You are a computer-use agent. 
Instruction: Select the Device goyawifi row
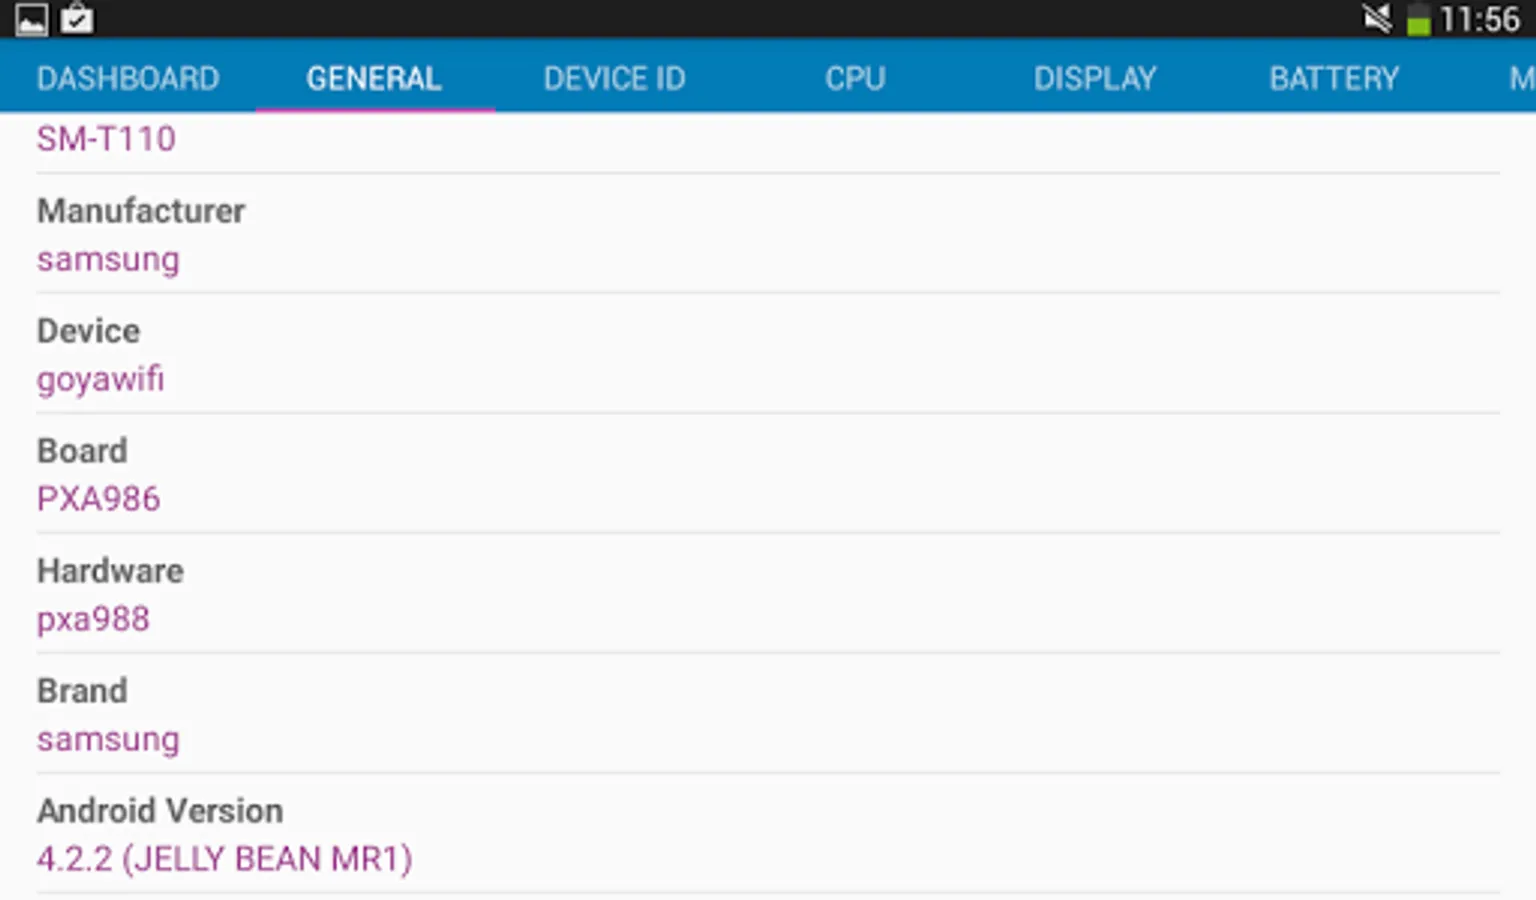(768, 354)
